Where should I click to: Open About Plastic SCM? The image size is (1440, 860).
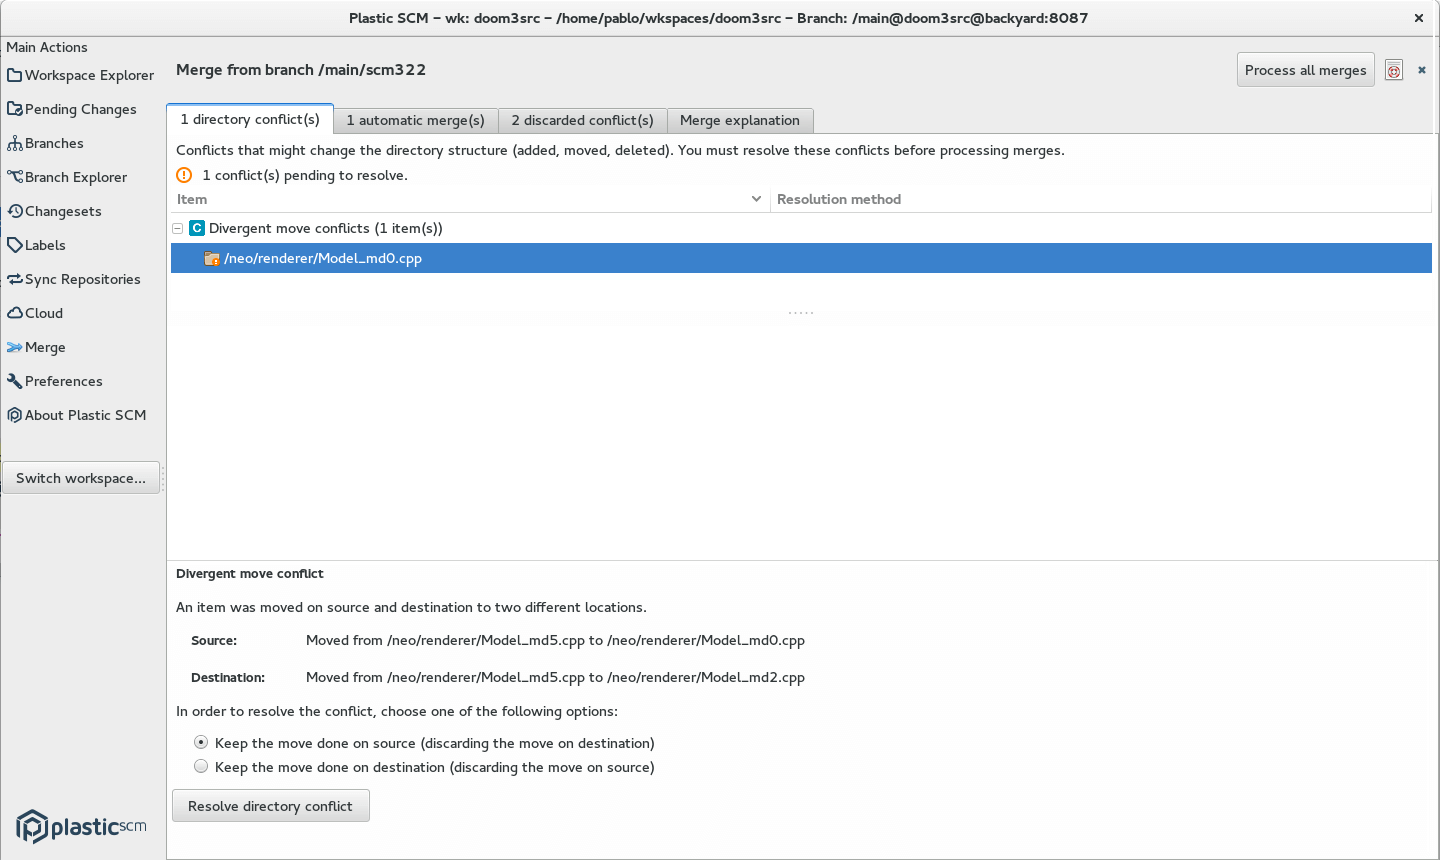77,415
